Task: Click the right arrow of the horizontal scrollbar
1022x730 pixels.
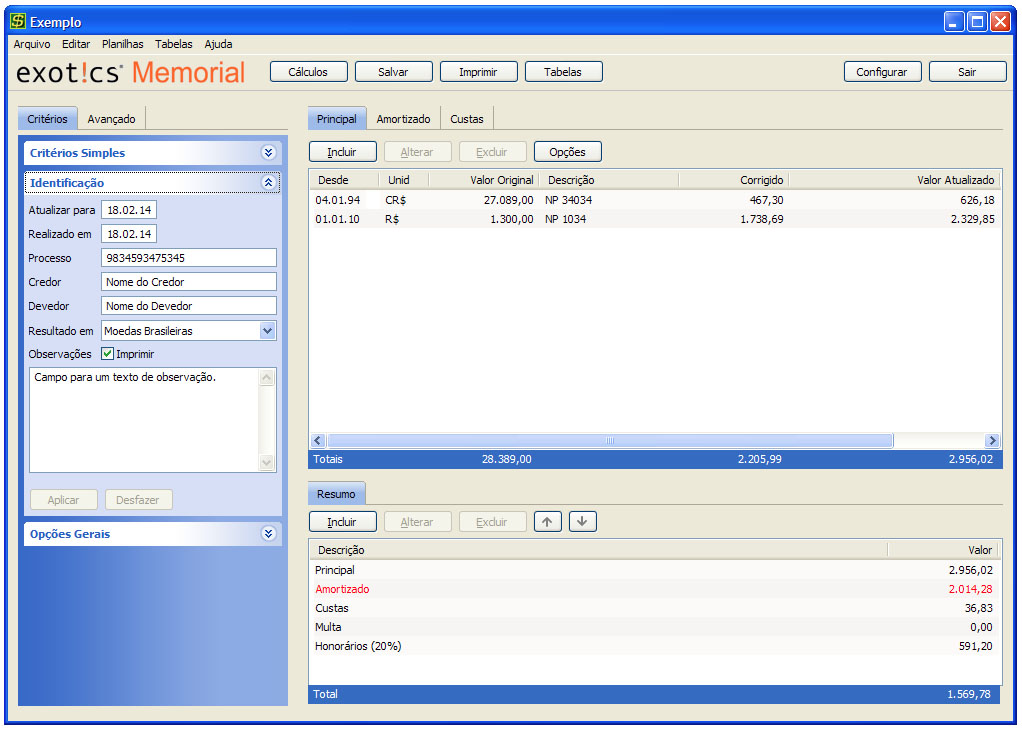Action: 992,441
